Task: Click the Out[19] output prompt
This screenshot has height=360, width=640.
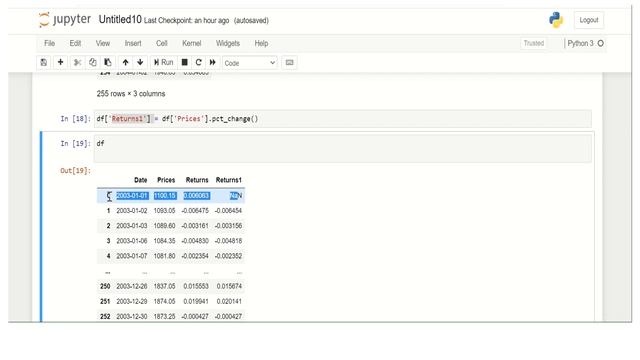Action: pos(76,171)
